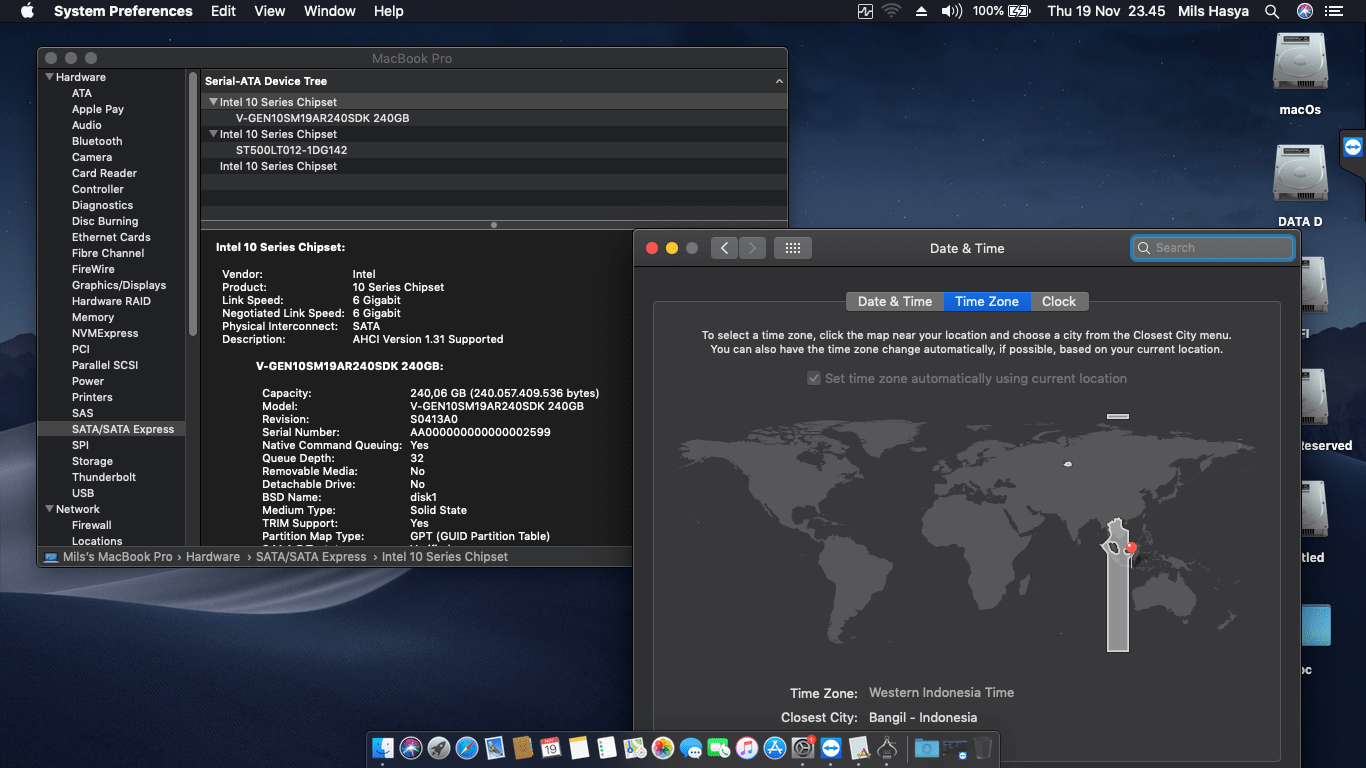Screen dimensions: 1366x768
Task: Open Spotlight search magnifier in menu bar
Action: (x=1272, y=11)
